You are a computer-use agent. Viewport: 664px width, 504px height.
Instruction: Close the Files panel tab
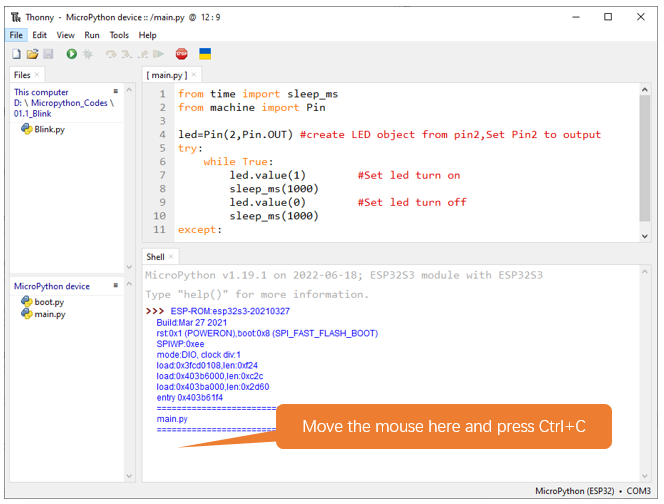coord(37,75)
